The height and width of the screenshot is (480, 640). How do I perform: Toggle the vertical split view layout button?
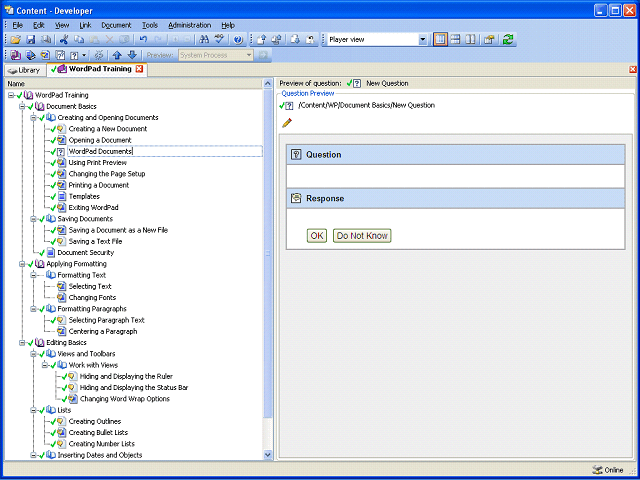point(470,40)
